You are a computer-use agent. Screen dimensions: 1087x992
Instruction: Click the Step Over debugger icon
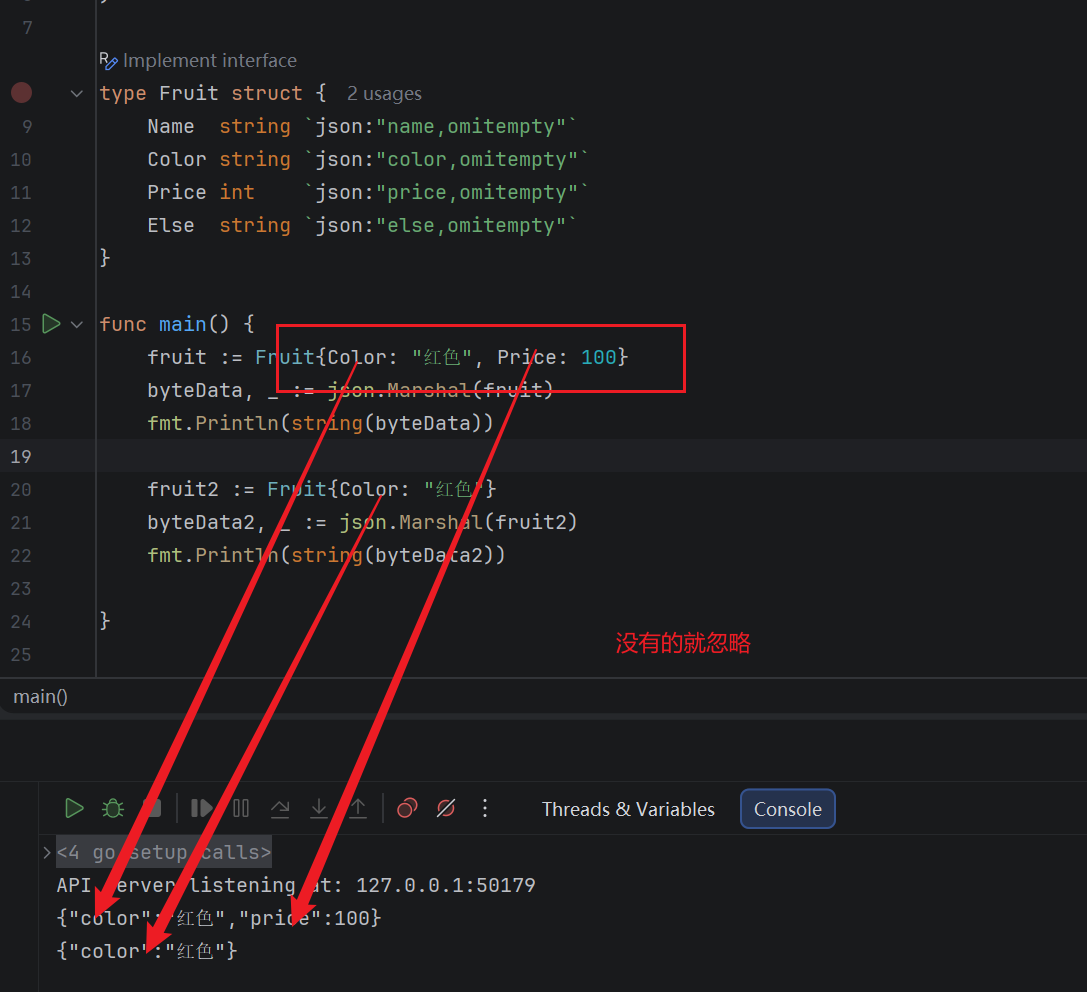(x=280, y=808)
